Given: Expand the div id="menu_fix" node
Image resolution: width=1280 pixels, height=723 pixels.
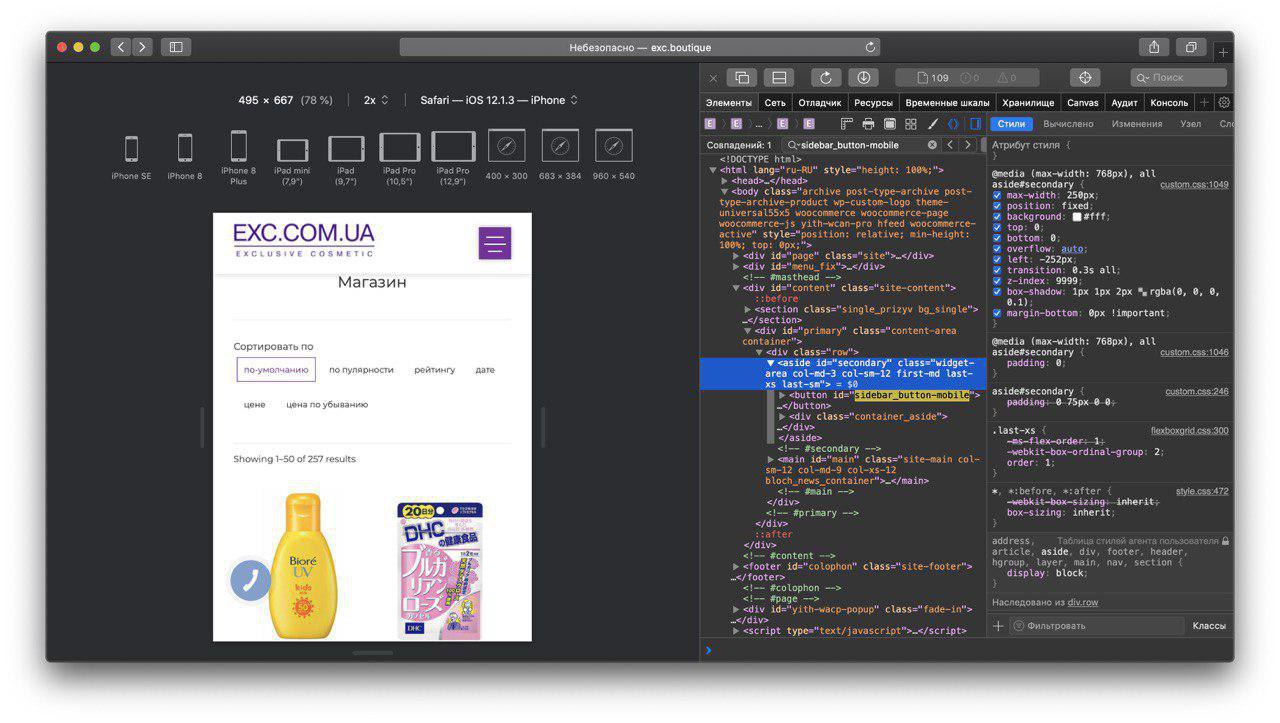Looking at the screenshot, I should [x=737, y=267].
